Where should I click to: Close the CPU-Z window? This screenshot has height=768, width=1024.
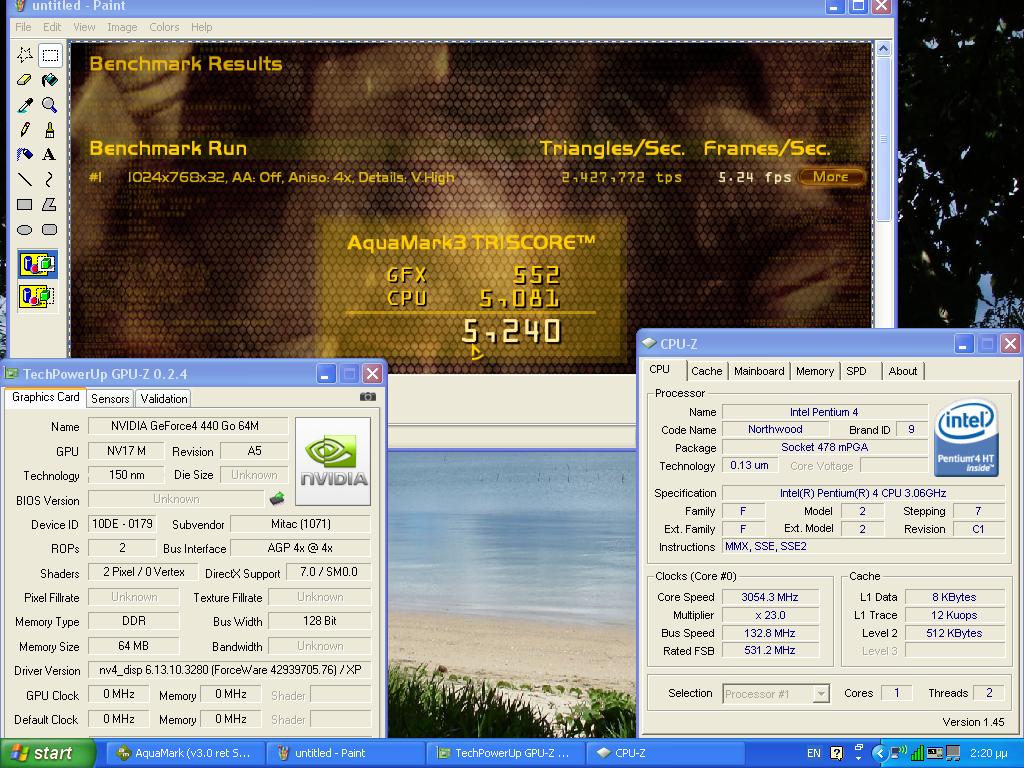click(1010, 343)
